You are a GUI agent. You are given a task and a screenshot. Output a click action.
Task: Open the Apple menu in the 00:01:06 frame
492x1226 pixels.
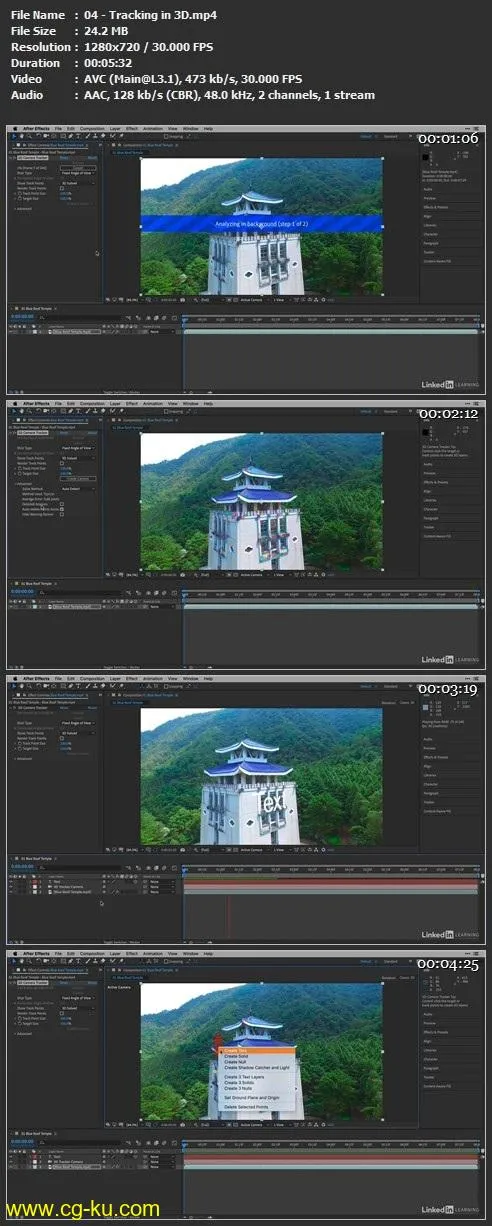(15, 128)
